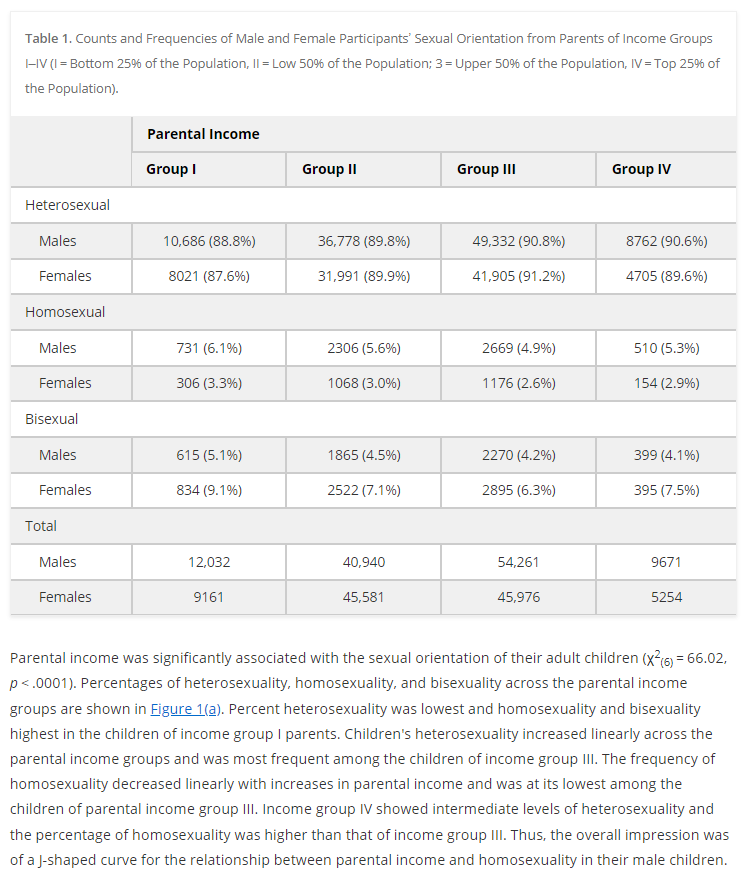Click the cell showing 2306 (5.6%)

(364, 348)
